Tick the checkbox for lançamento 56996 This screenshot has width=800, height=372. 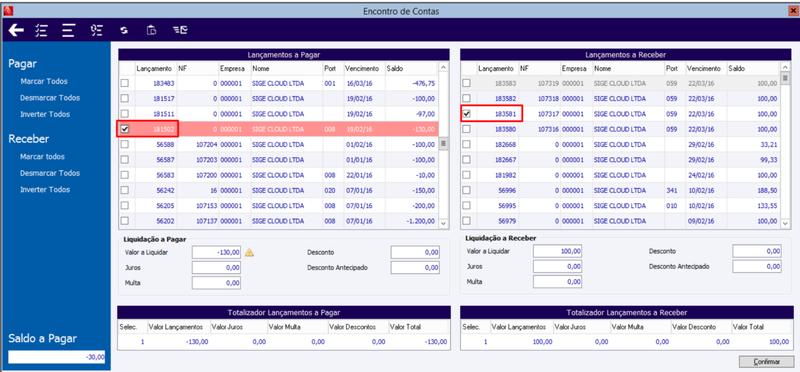point(466,190)
